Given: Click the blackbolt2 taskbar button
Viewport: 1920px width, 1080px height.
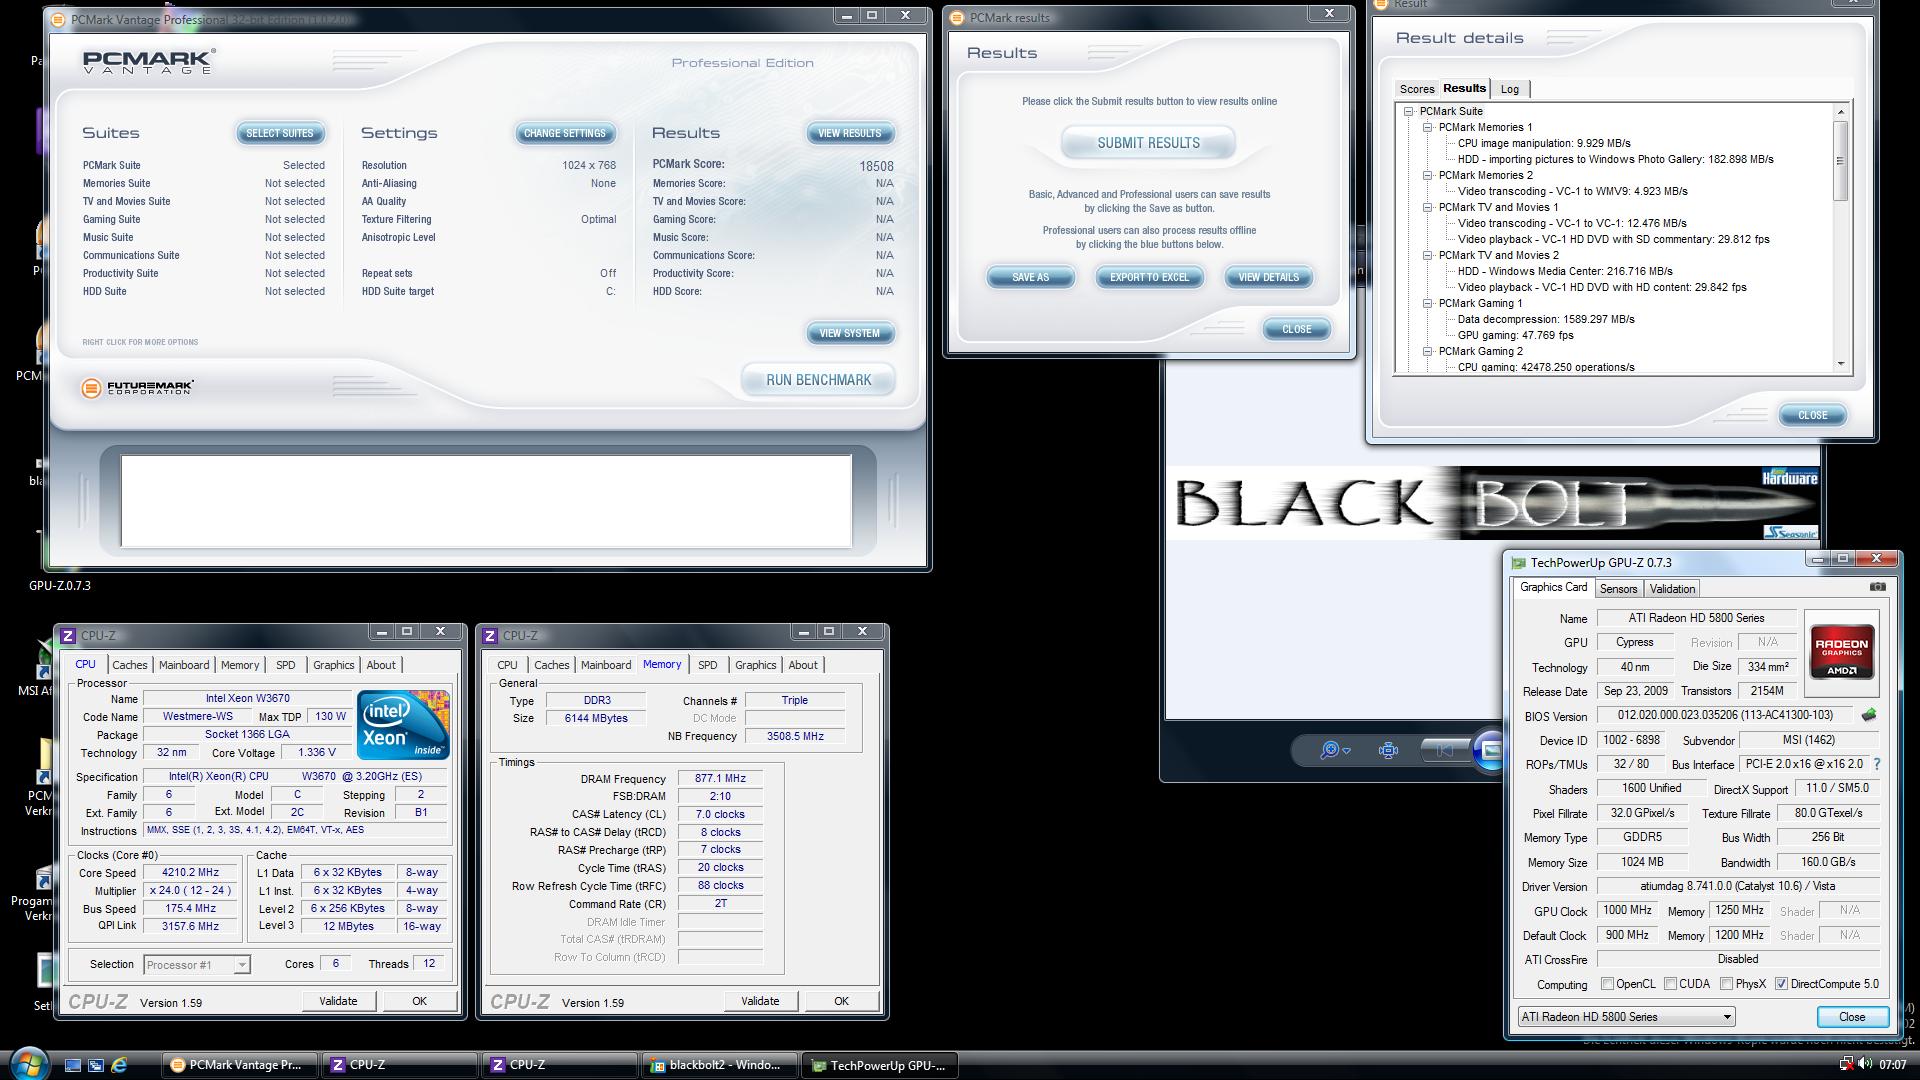Looking at the screenshot, I should point(718,1065).
